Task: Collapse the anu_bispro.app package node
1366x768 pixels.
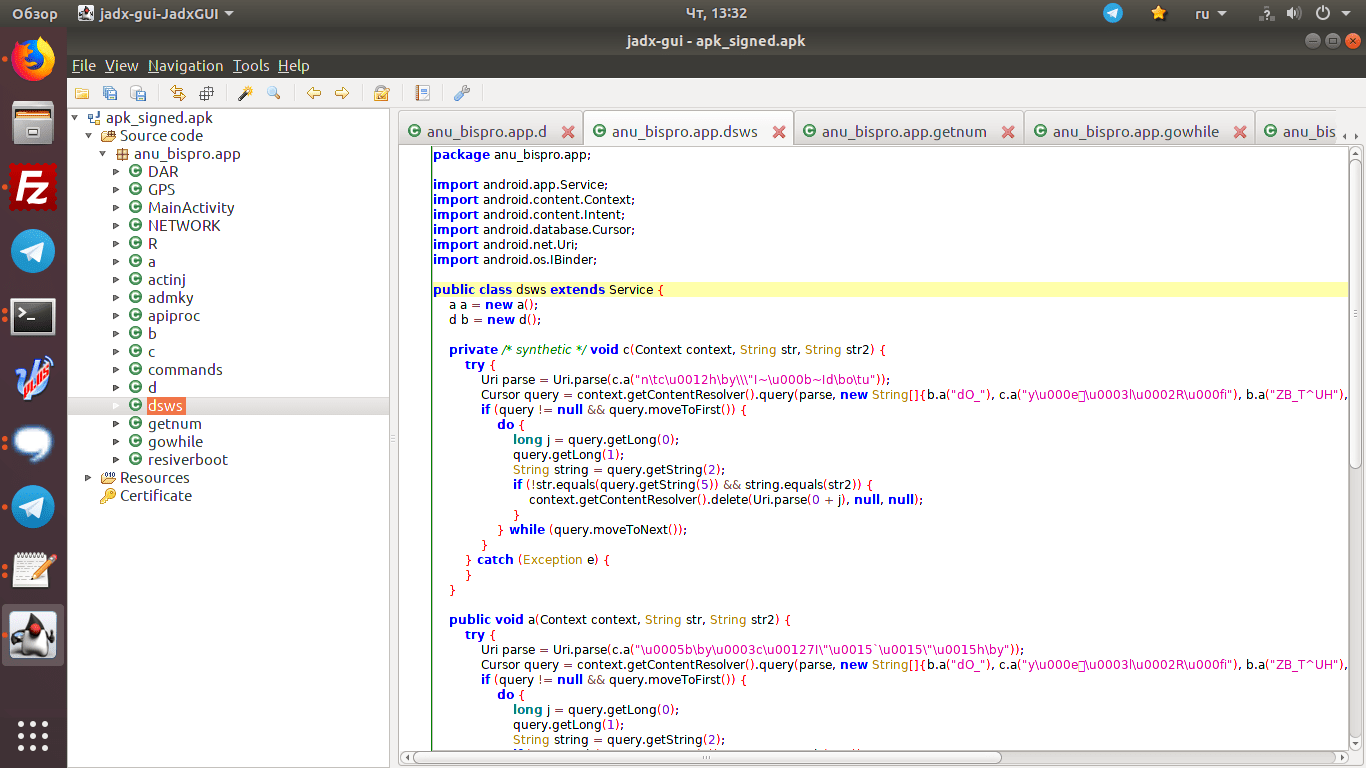Action: [103, 154]
